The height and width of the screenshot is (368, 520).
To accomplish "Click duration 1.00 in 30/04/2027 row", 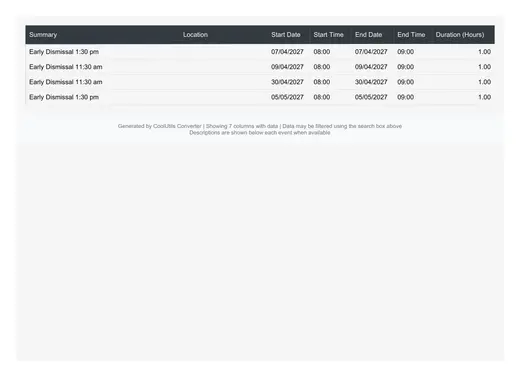I will click(x=484, y=82).
